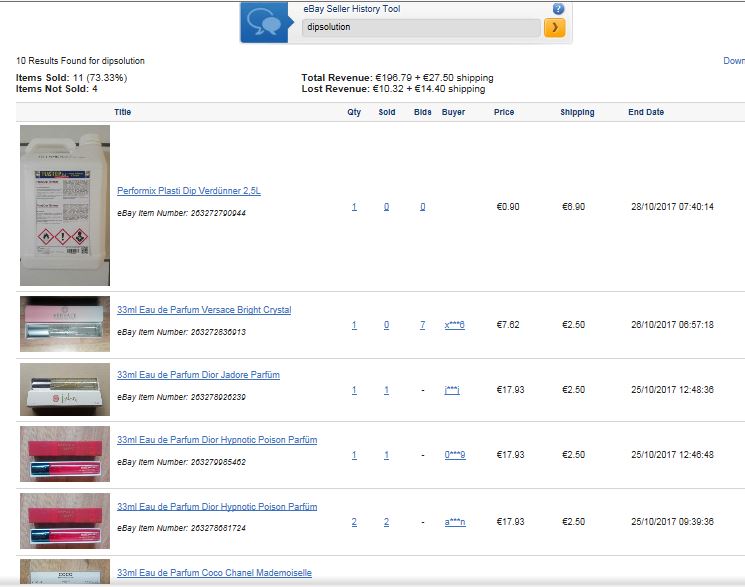This screenshot has width=745, height=587.
Task: Open 33ml Eau de Parfum Coco Chanel Mademoiselle link
Action: (x=214, y=573)
